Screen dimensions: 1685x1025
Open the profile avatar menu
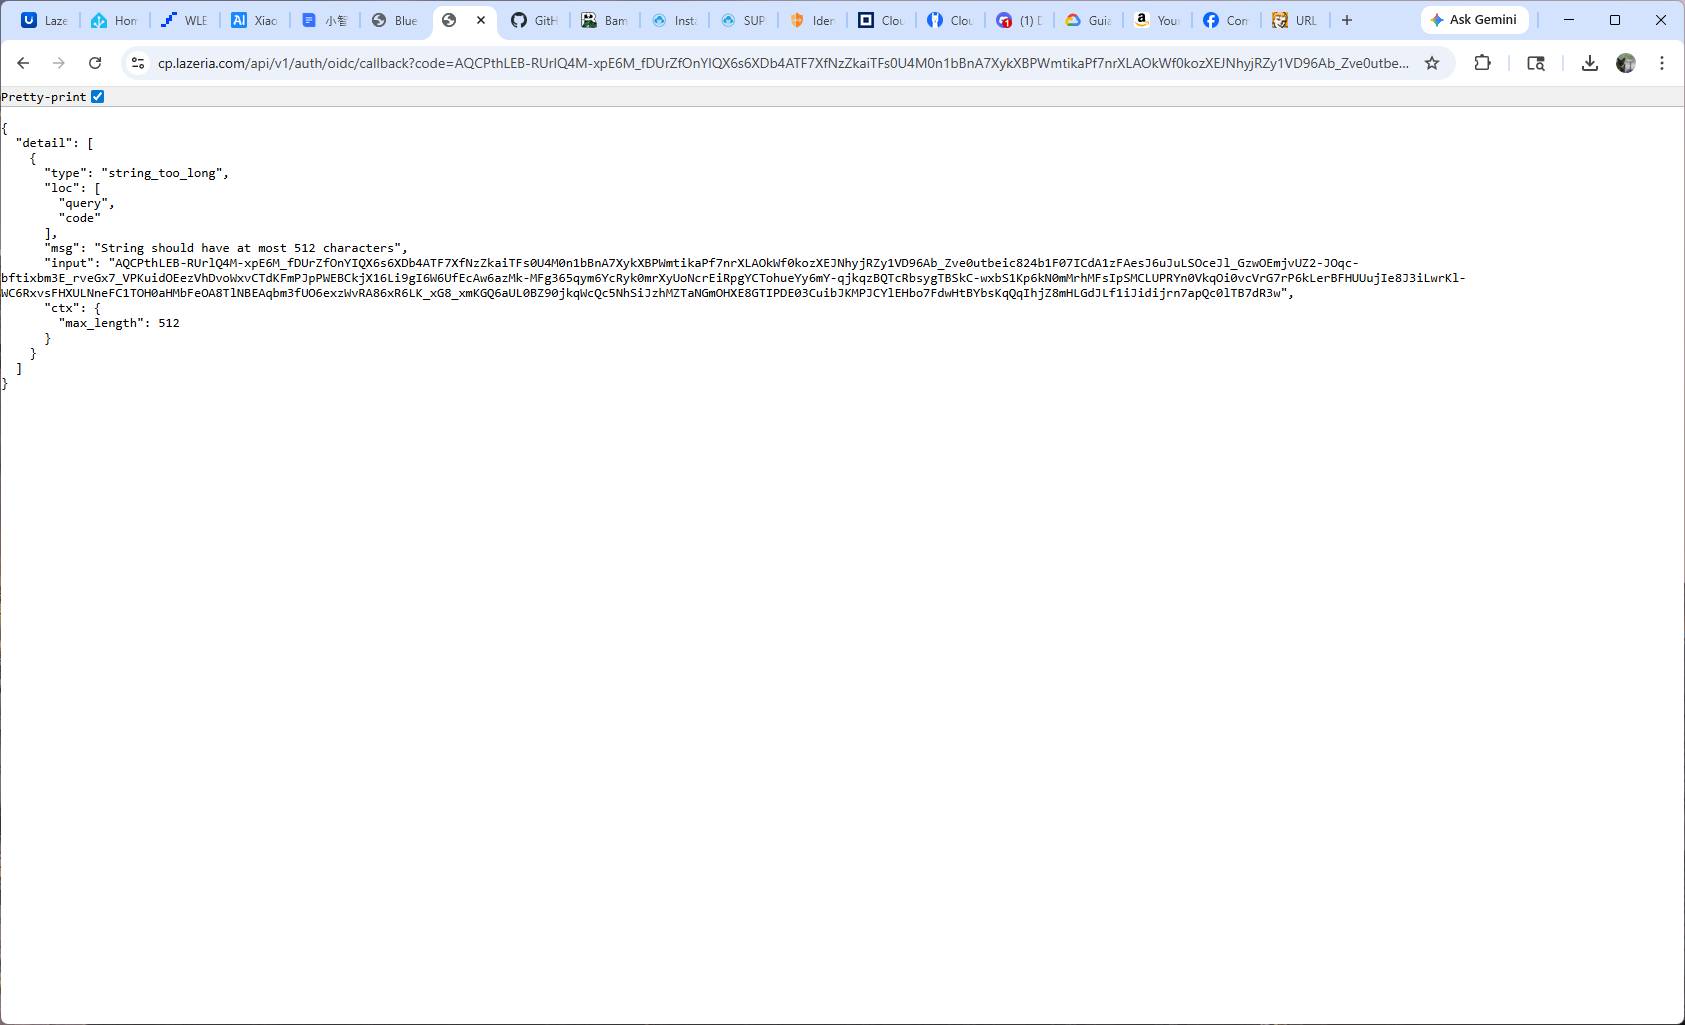pos(1626,63)
